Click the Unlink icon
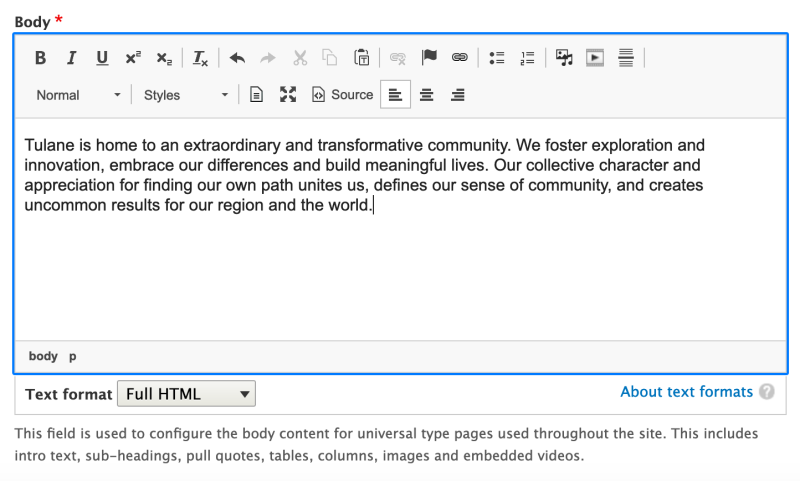Screen dimensions: 800x481 pos(397,58)
